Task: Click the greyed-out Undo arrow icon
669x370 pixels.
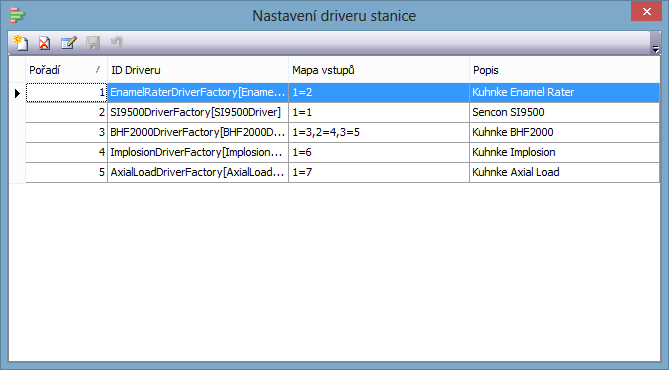Action: [x=116, y=42]
